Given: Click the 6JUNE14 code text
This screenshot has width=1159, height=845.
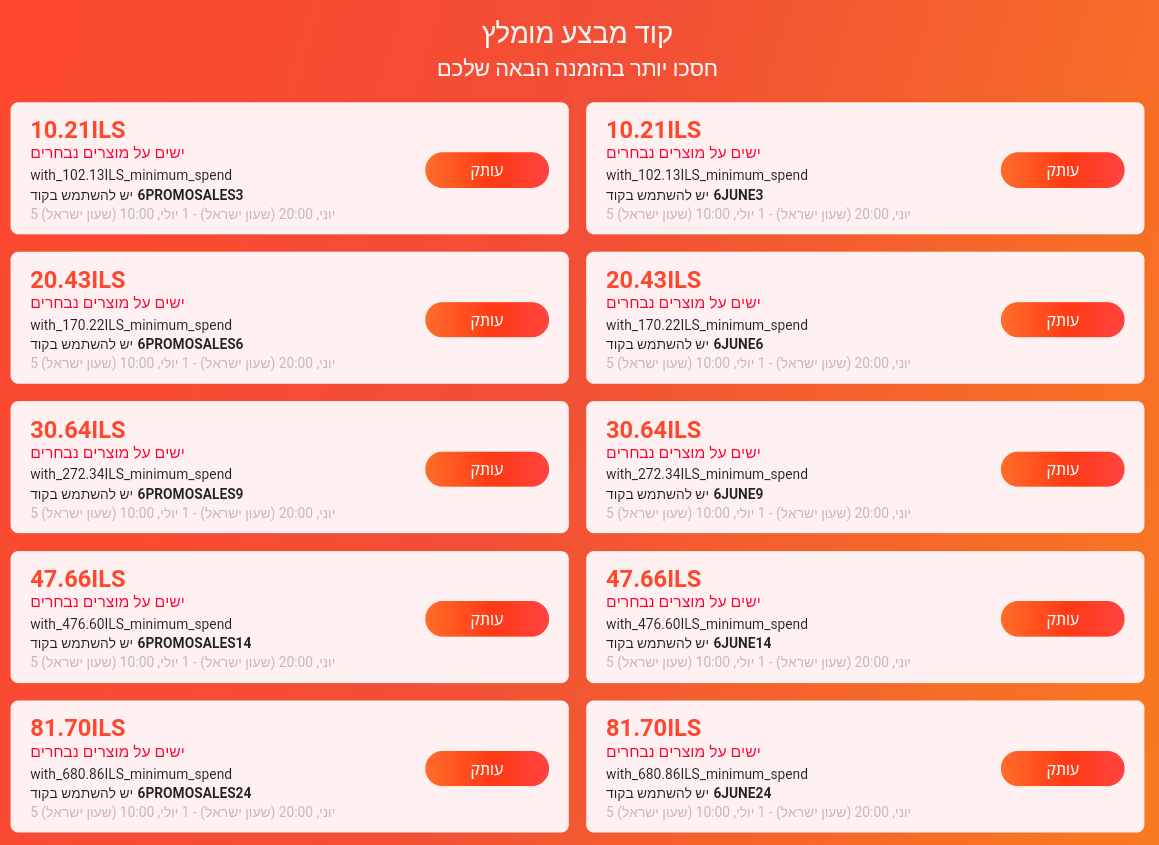Looking at the screenshot, I should (742, 643).
